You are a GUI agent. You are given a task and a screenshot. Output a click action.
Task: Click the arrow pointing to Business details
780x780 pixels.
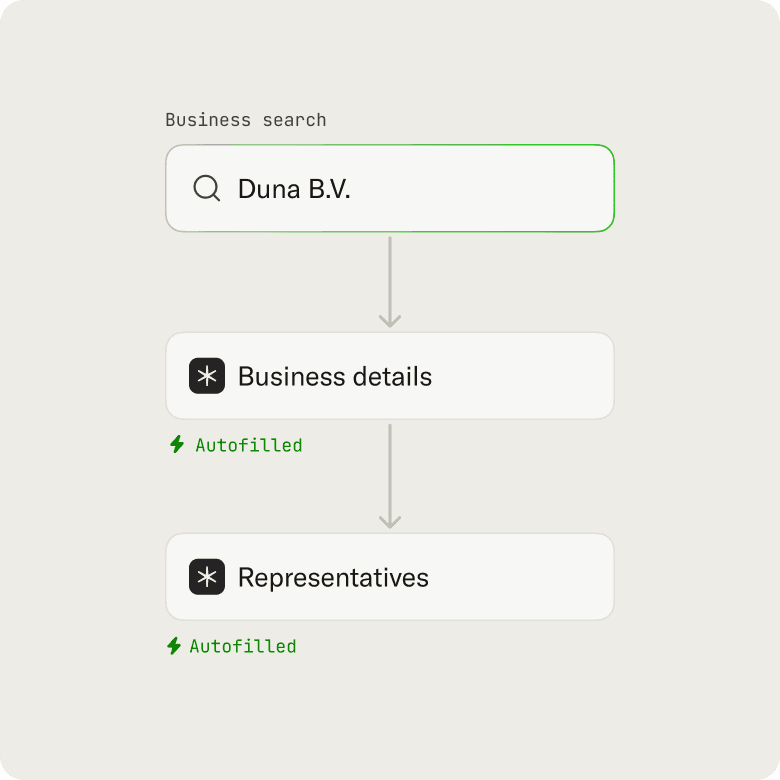click(x=390, y=282)
